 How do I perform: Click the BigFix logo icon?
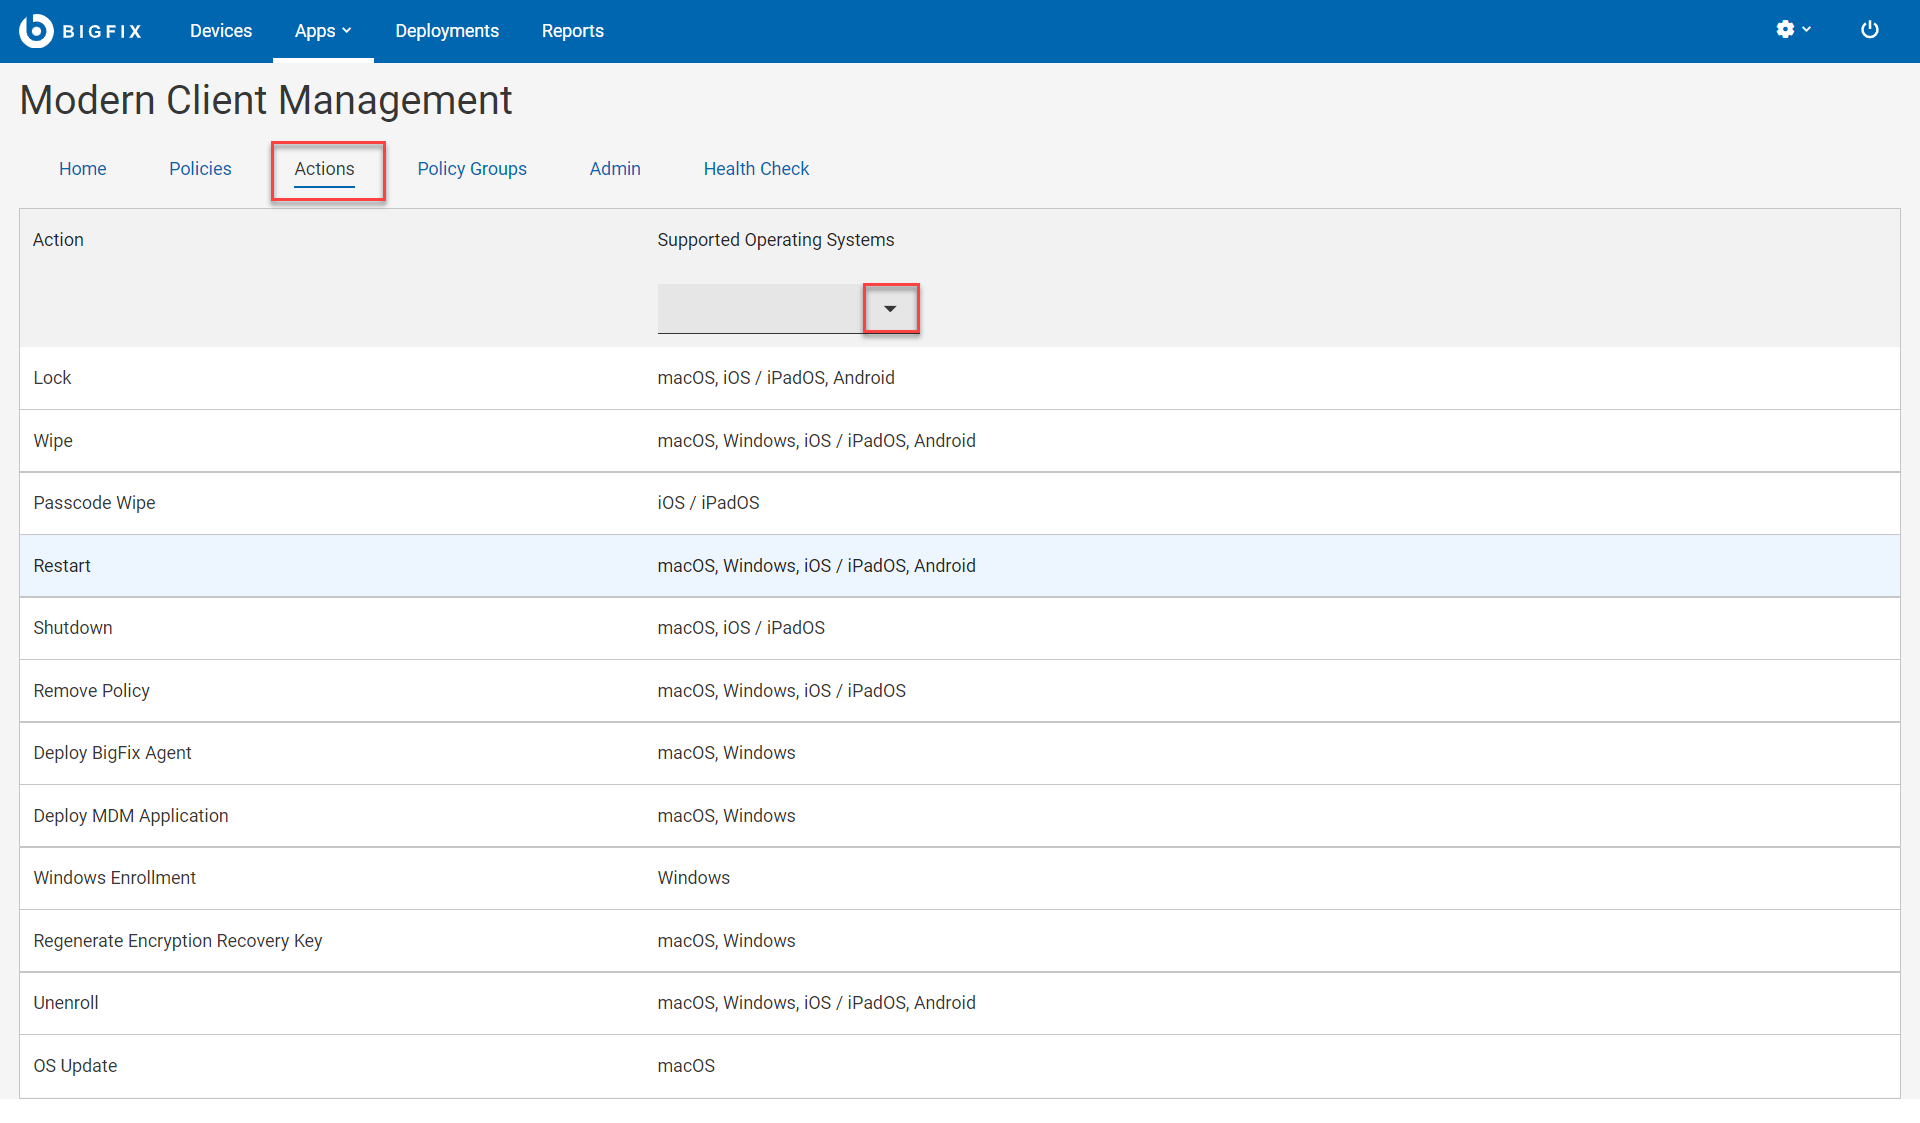(x=36, y=31)
